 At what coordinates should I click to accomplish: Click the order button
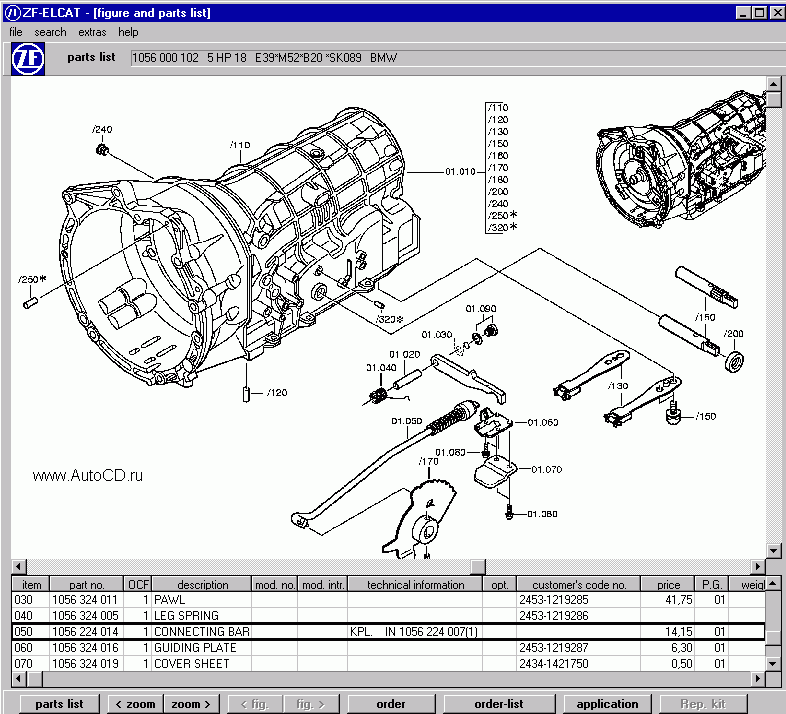pyautogui.click(x=391, y=704)
